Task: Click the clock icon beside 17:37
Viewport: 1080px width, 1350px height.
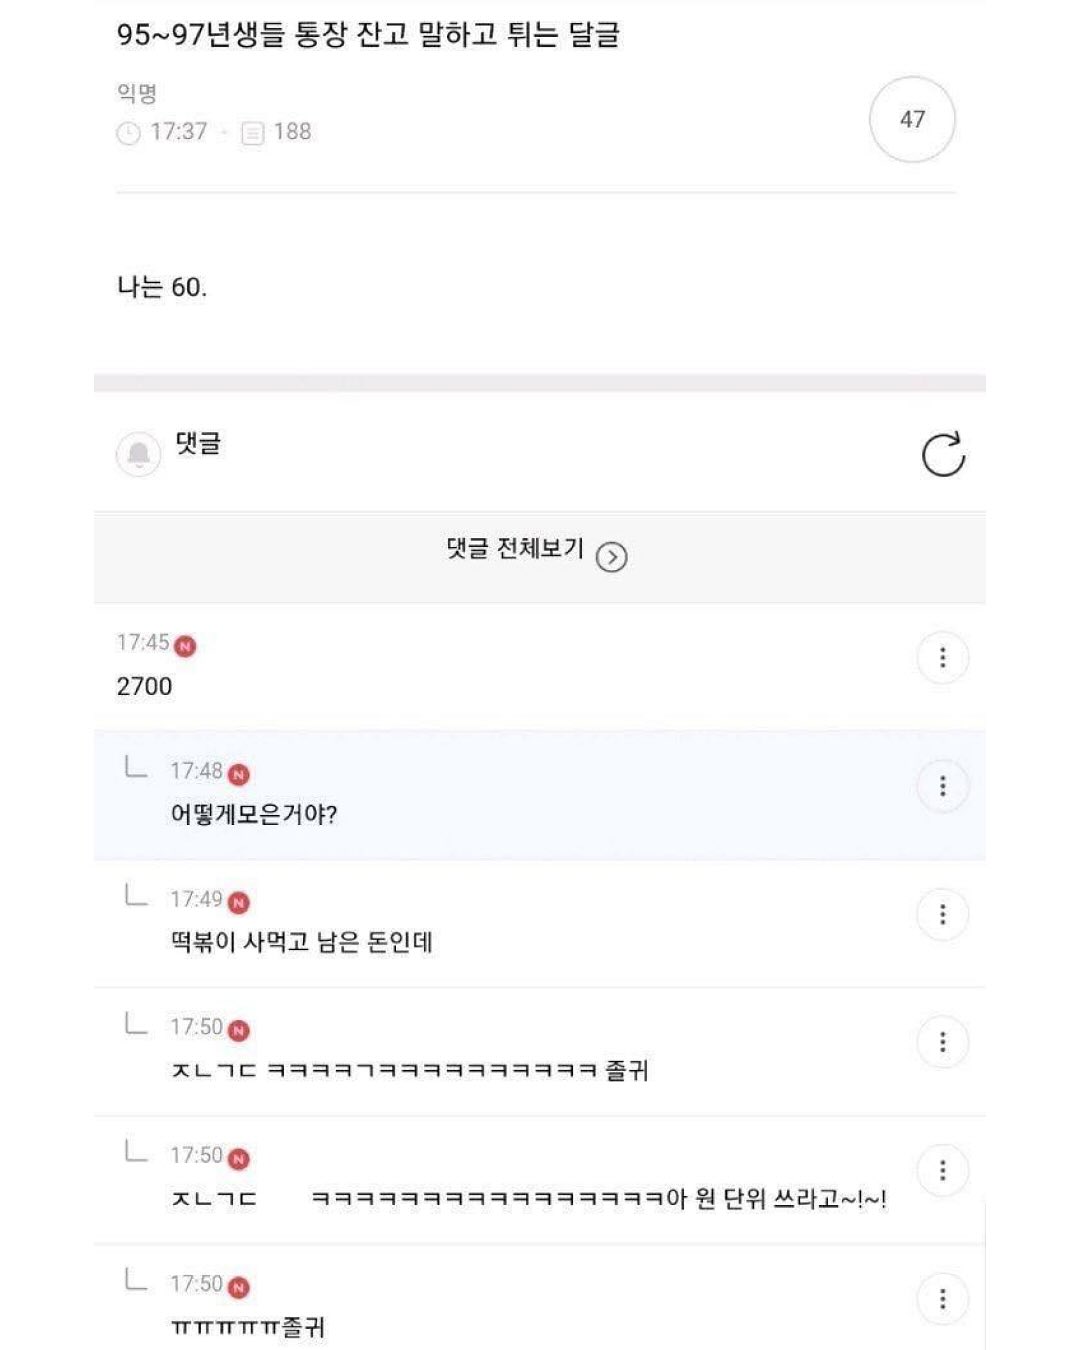Action: point(128,133)
